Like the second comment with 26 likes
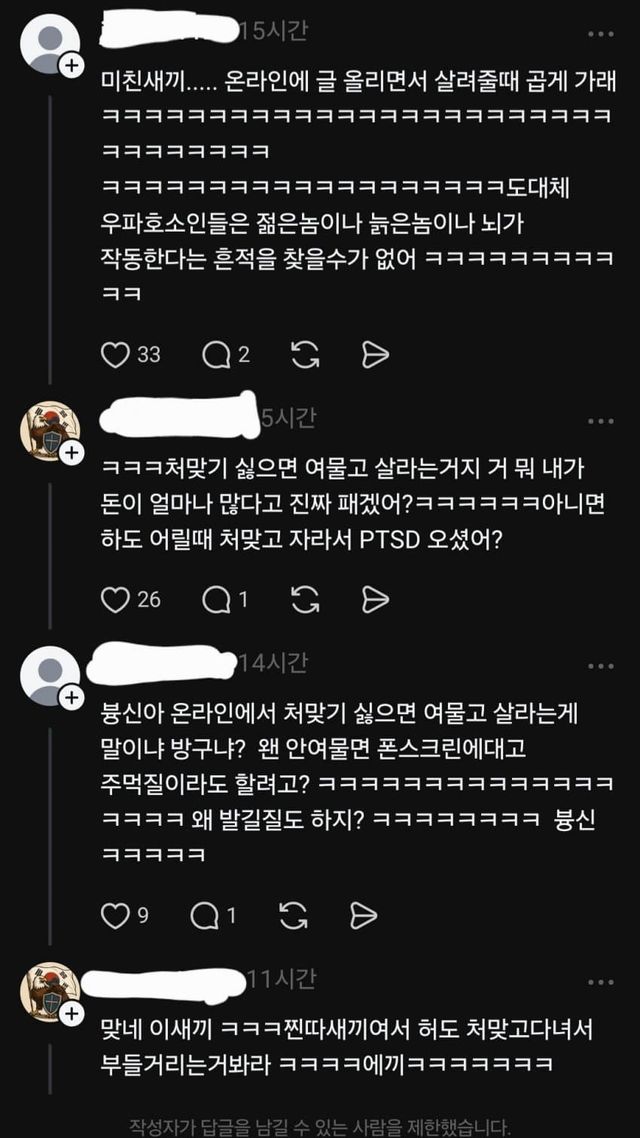640x1138 pixels. coord(115,599)
